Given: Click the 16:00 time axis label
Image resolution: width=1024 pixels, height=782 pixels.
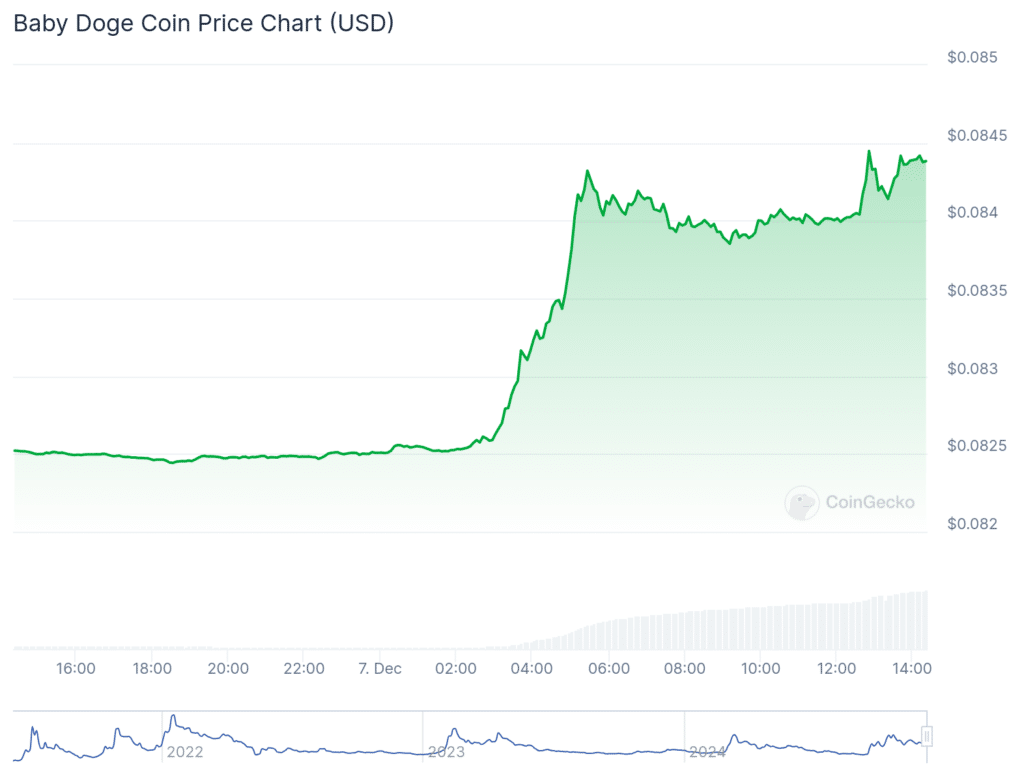Looking at the screenshot, I should 76,668.
